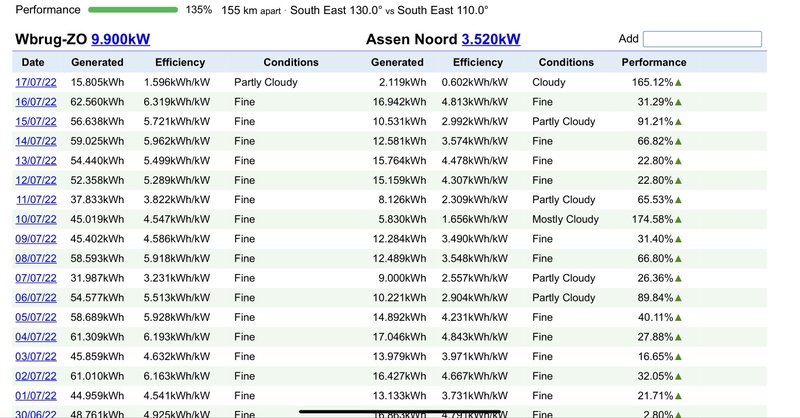Click the green Performance progress bar
800x418 pixels.
click(133, 10)
